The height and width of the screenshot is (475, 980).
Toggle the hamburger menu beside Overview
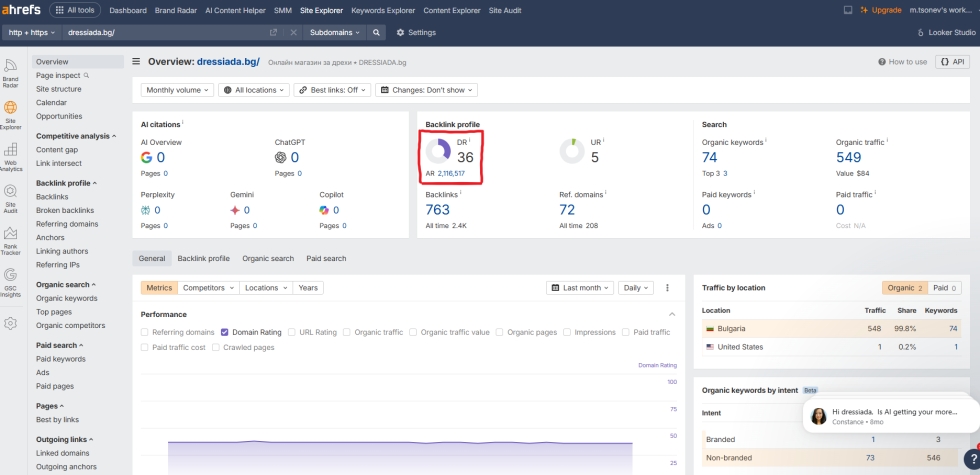(x=135, y=61)
